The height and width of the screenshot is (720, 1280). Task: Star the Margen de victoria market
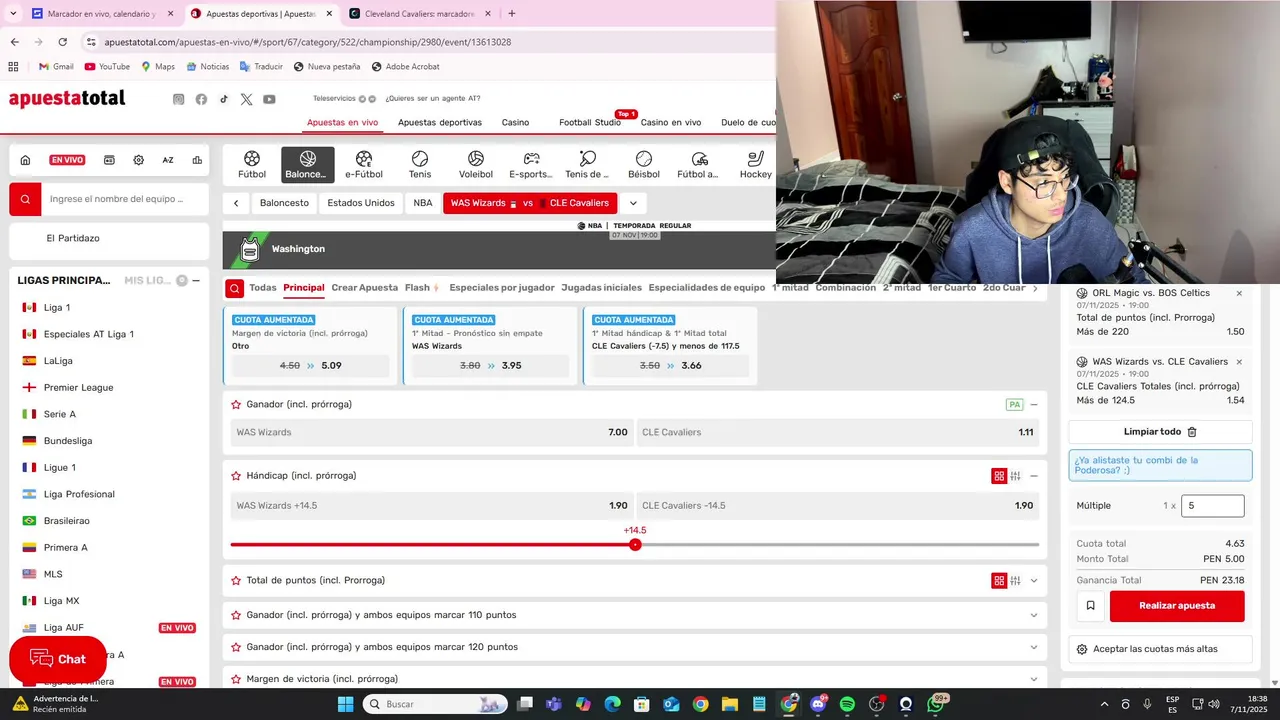pos(236,679)
